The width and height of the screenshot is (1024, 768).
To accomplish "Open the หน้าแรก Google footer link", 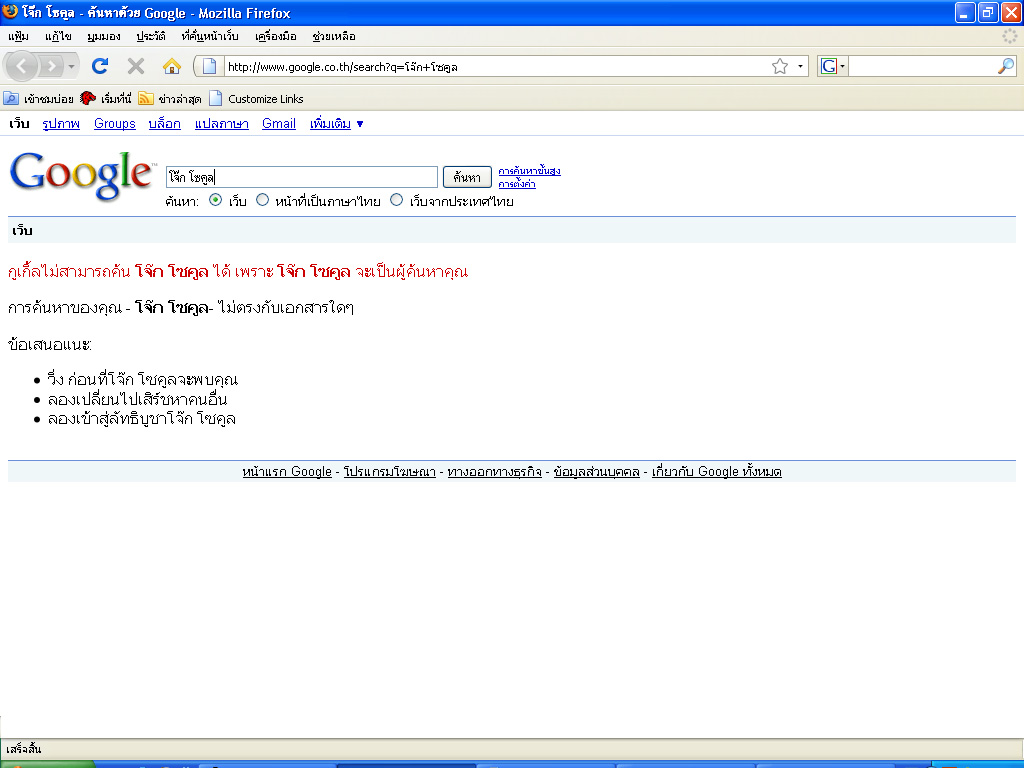I will 287,472.
